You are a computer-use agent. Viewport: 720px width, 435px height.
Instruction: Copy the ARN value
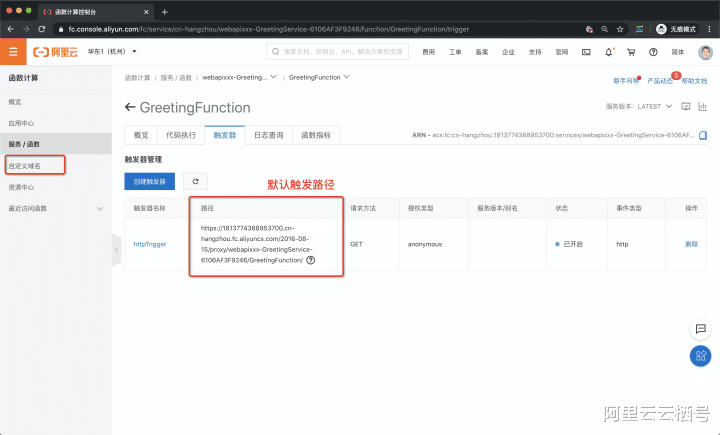tap(703, 135)
